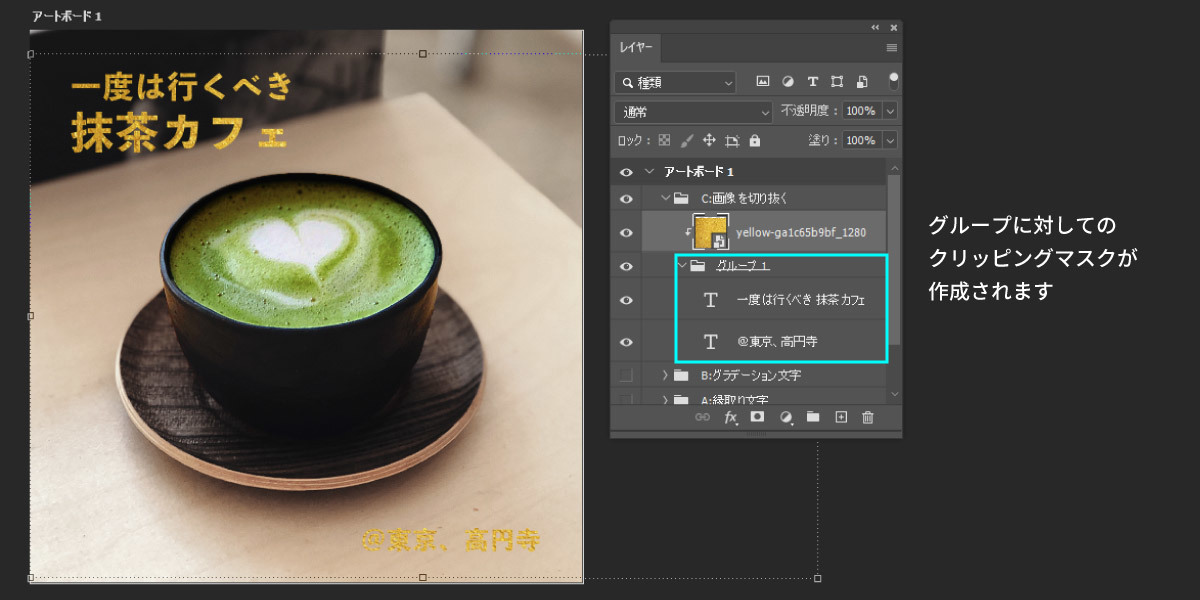Filter layers by smart object type

[x=862, y=82]
